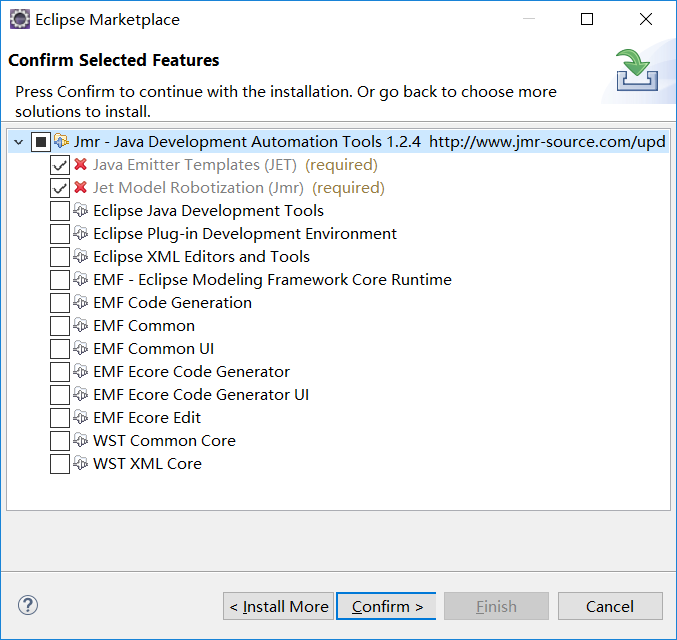
Task: Click the Confirm button
Action: tap(386, 606)
